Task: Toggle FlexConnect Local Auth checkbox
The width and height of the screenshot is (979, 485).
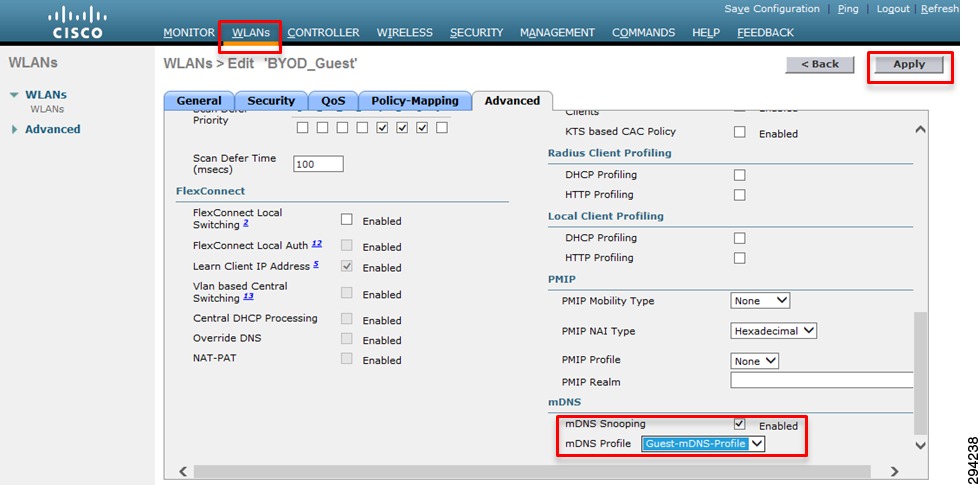Action: [347, 245]
